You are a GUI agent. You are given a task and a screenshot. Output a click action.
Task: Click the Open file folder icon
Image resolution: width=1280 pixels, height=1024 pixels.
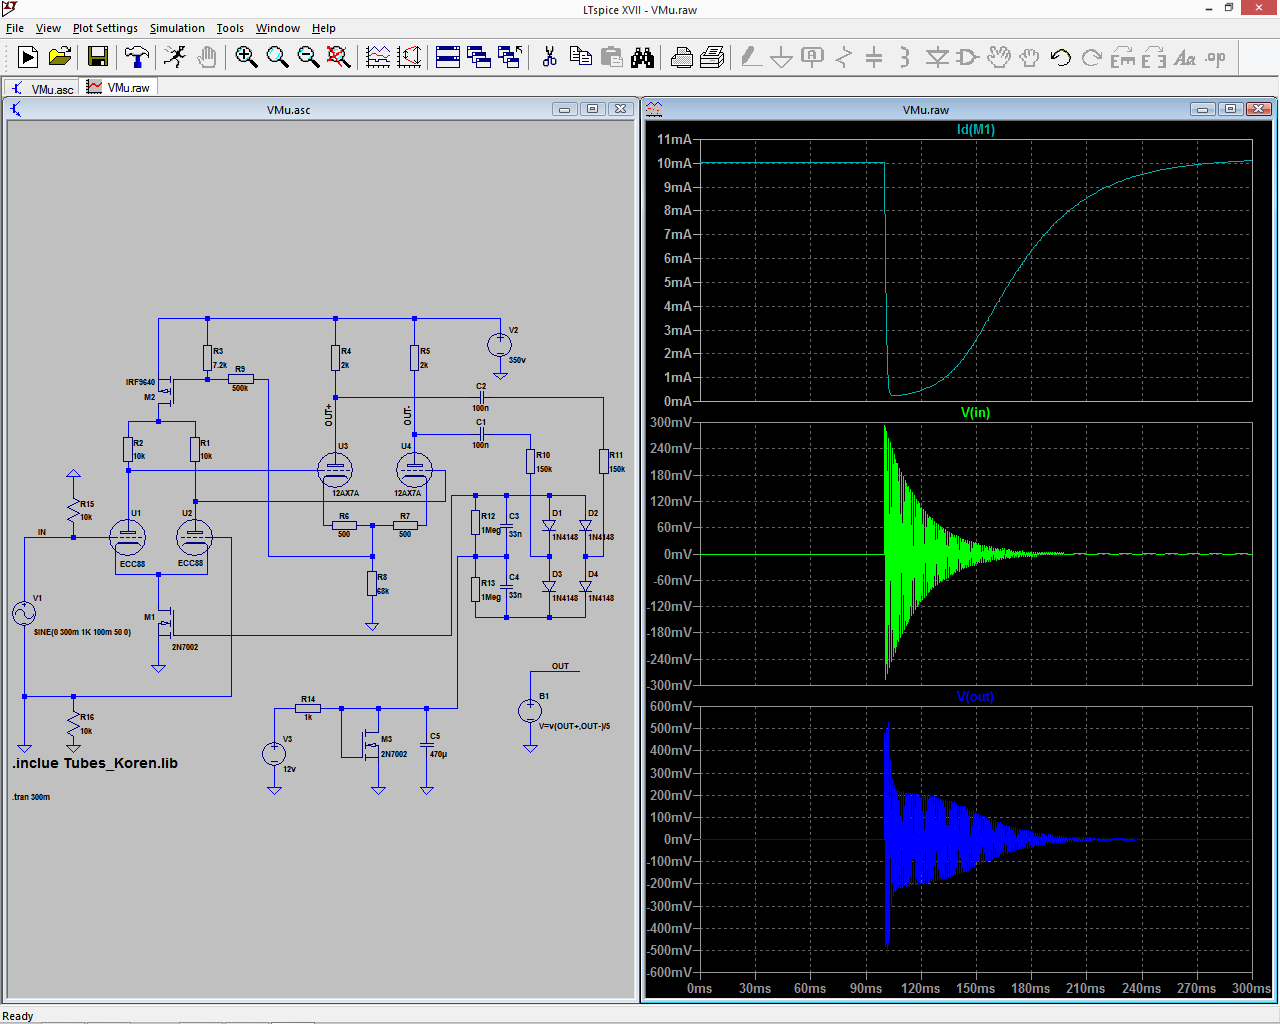pos(60,57)
